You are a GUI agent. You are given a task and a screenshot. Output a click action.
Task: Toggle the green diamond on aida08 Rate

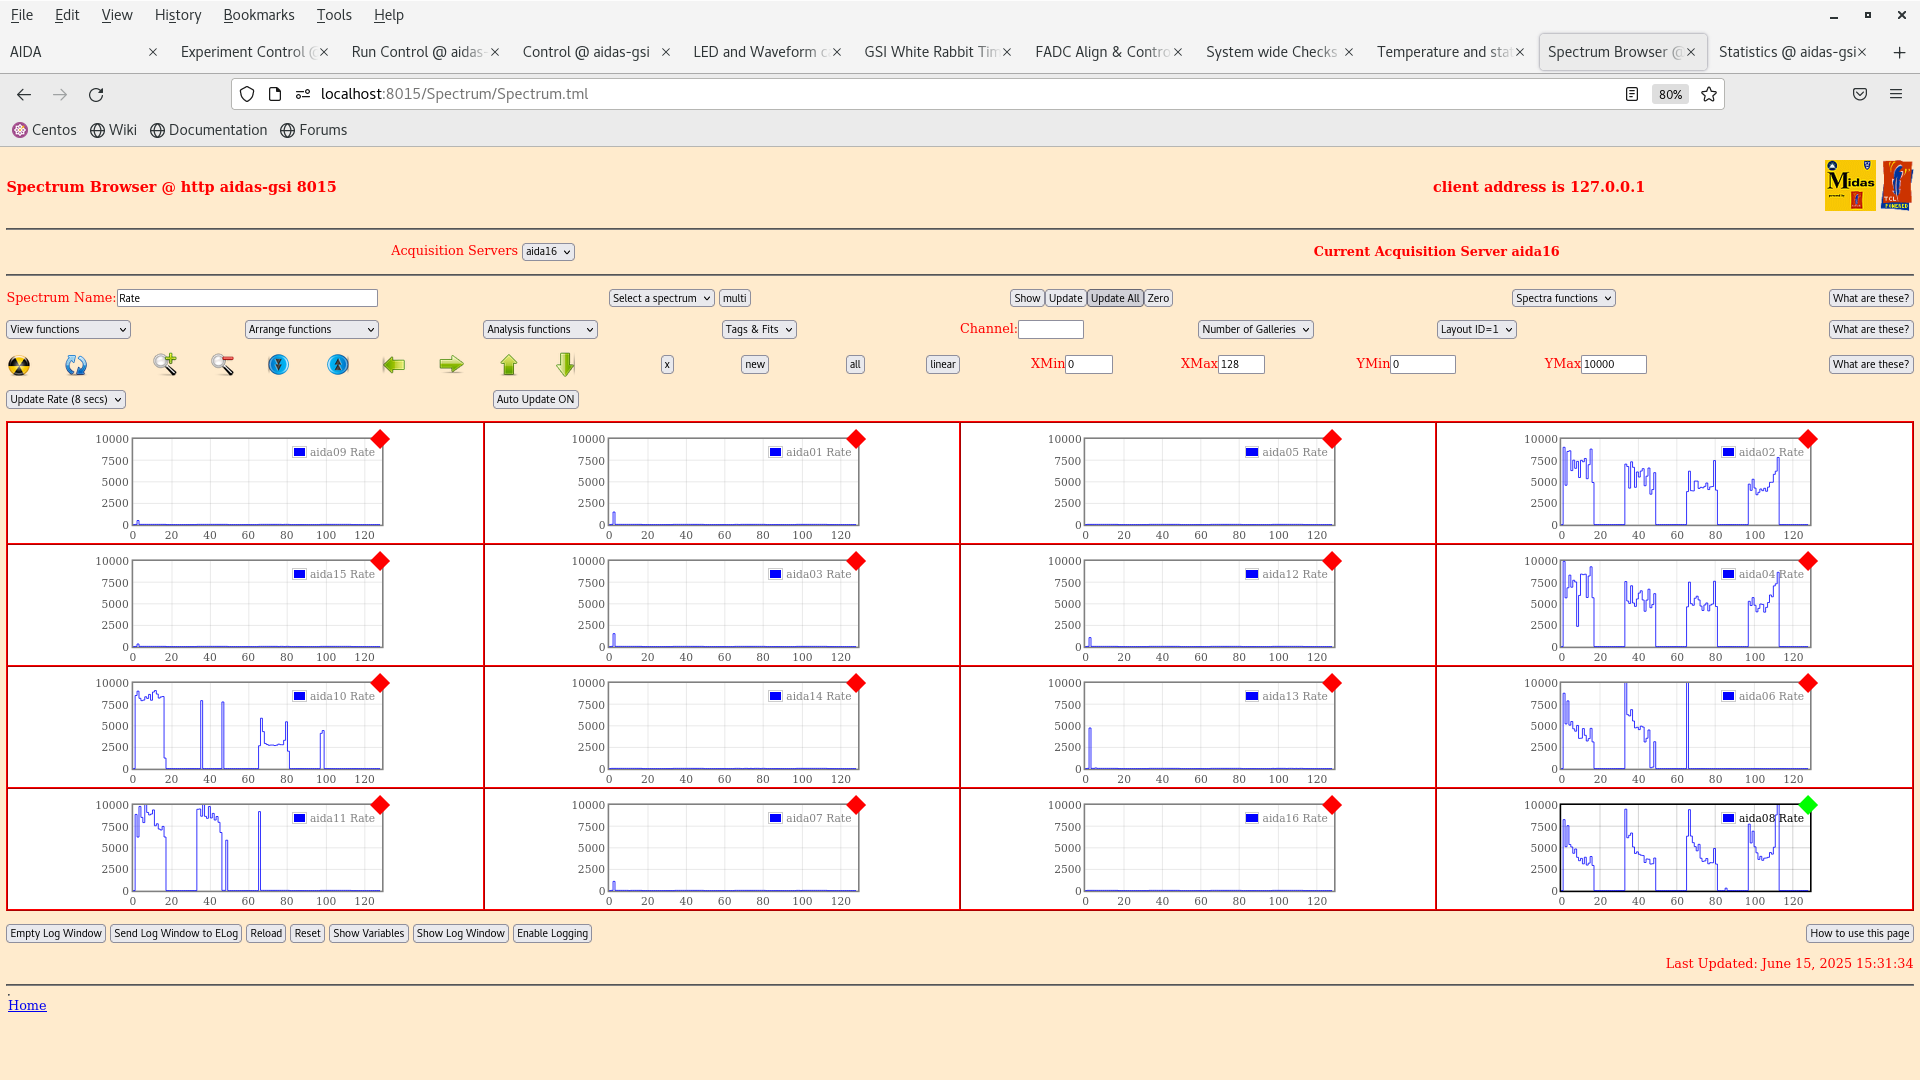click(x=1807, y=805)
